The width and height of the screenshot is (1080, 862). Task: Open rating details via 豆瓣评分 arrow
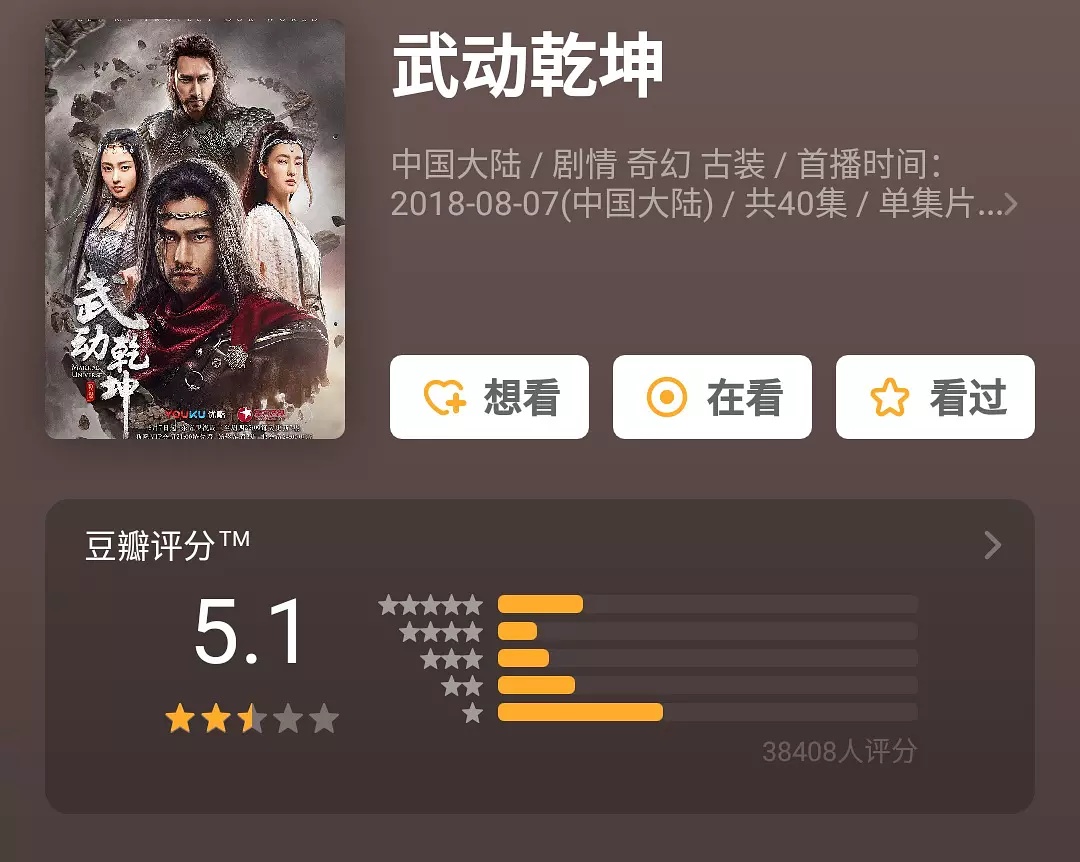(992, 545)
